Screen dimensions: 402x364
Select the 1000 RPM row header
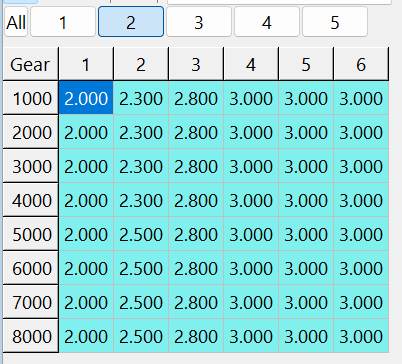point(30,98)
